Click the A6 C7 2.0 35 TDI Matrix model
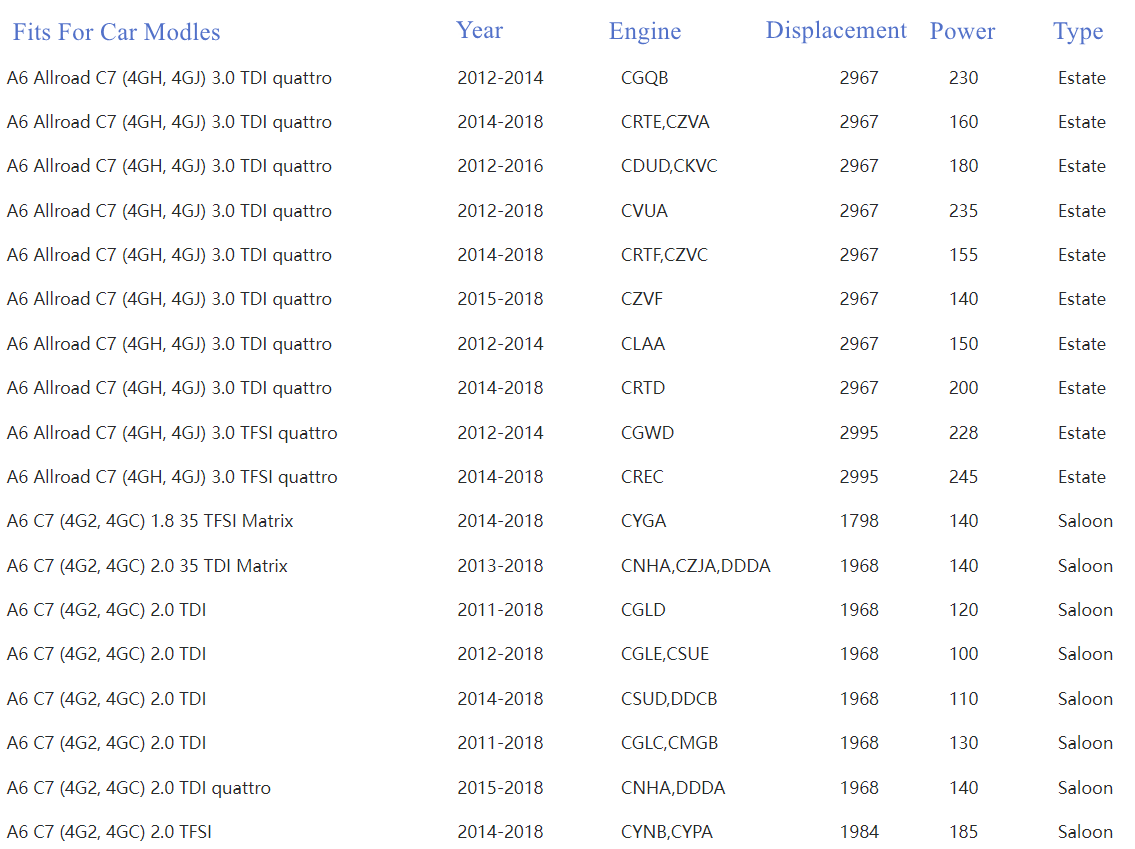 (x=147, y=566)
